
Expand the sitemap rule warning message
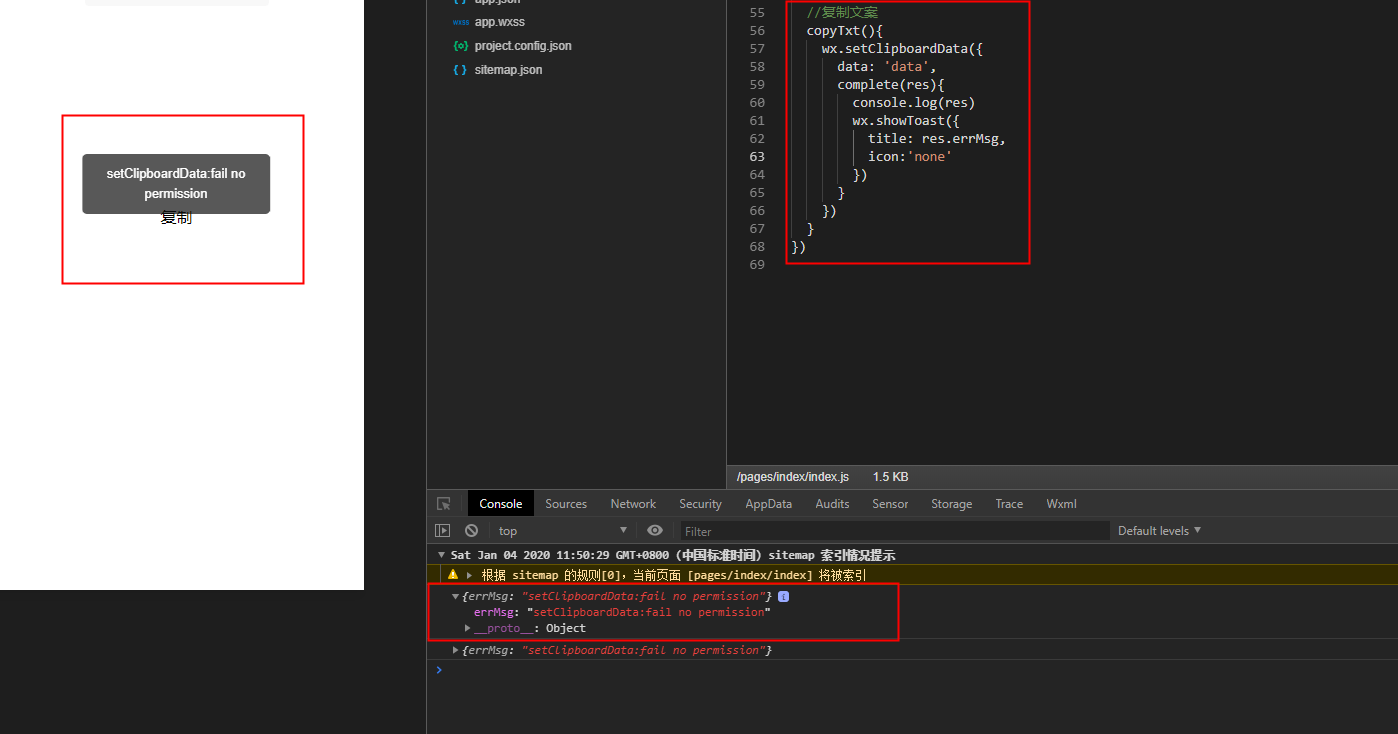pos(470,575)
